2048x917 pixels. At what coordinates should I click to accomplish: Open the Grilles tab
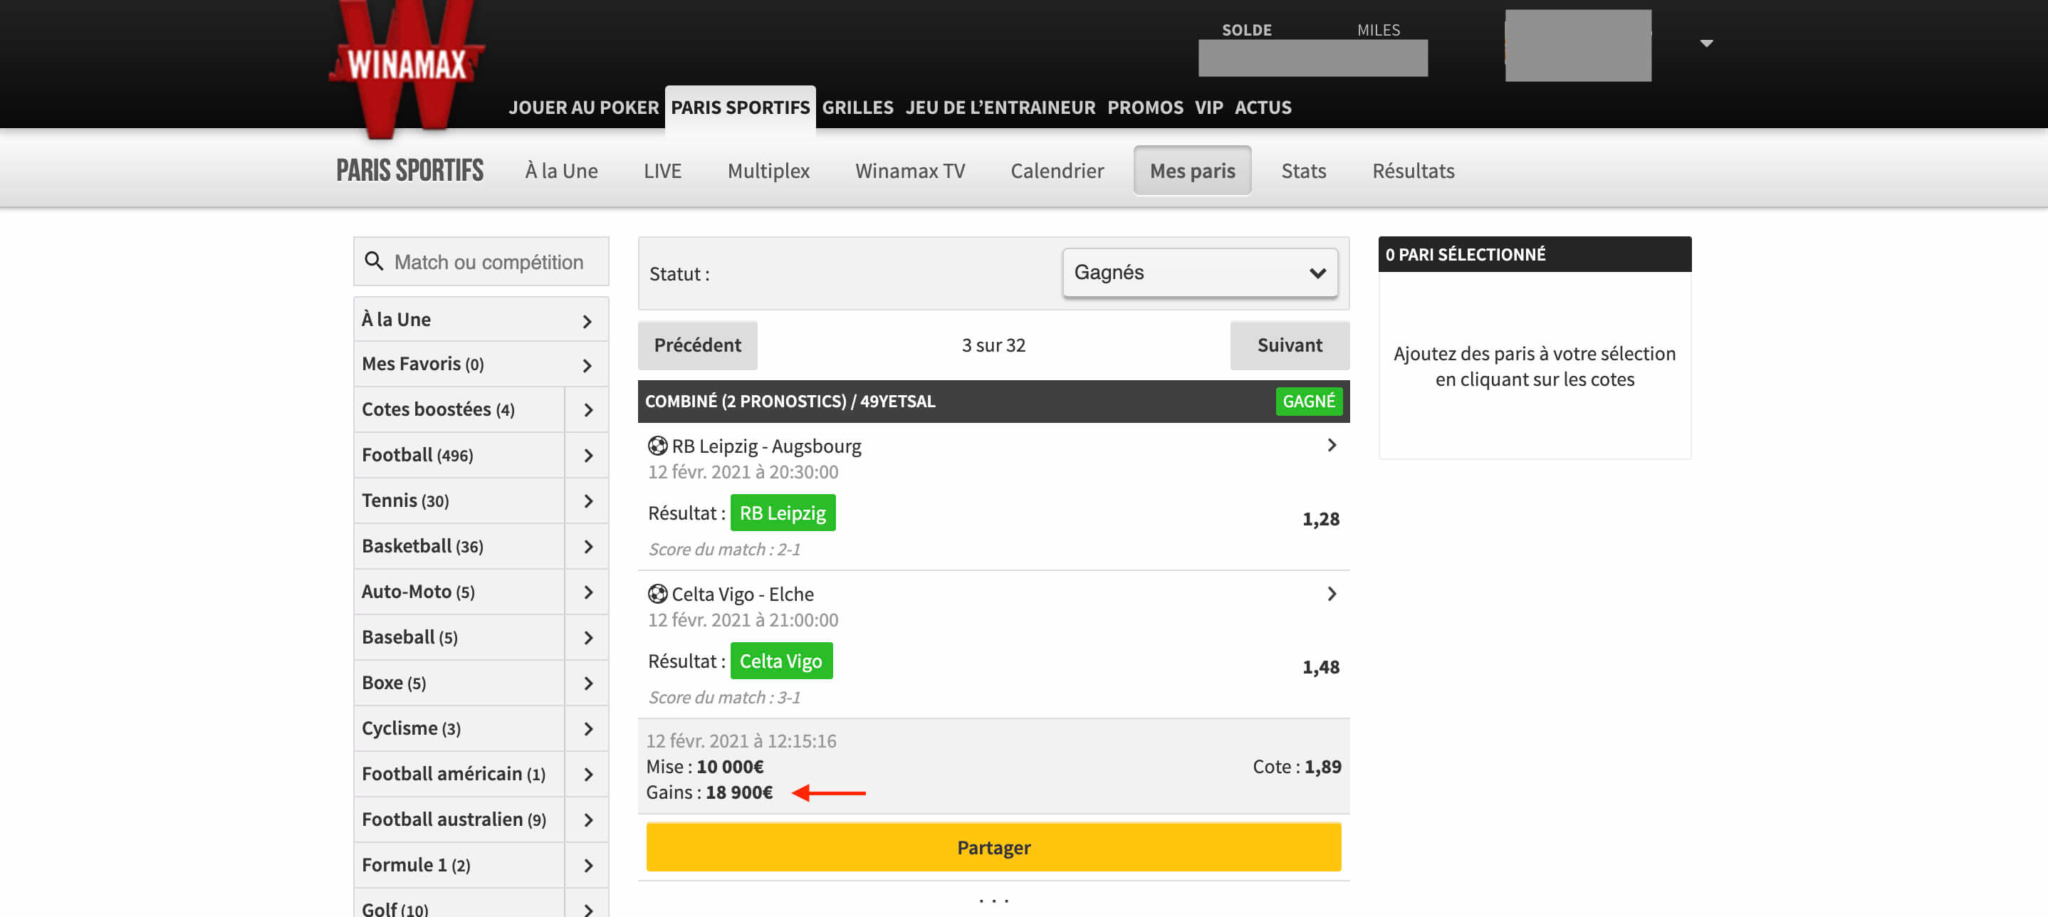[858, 107]
